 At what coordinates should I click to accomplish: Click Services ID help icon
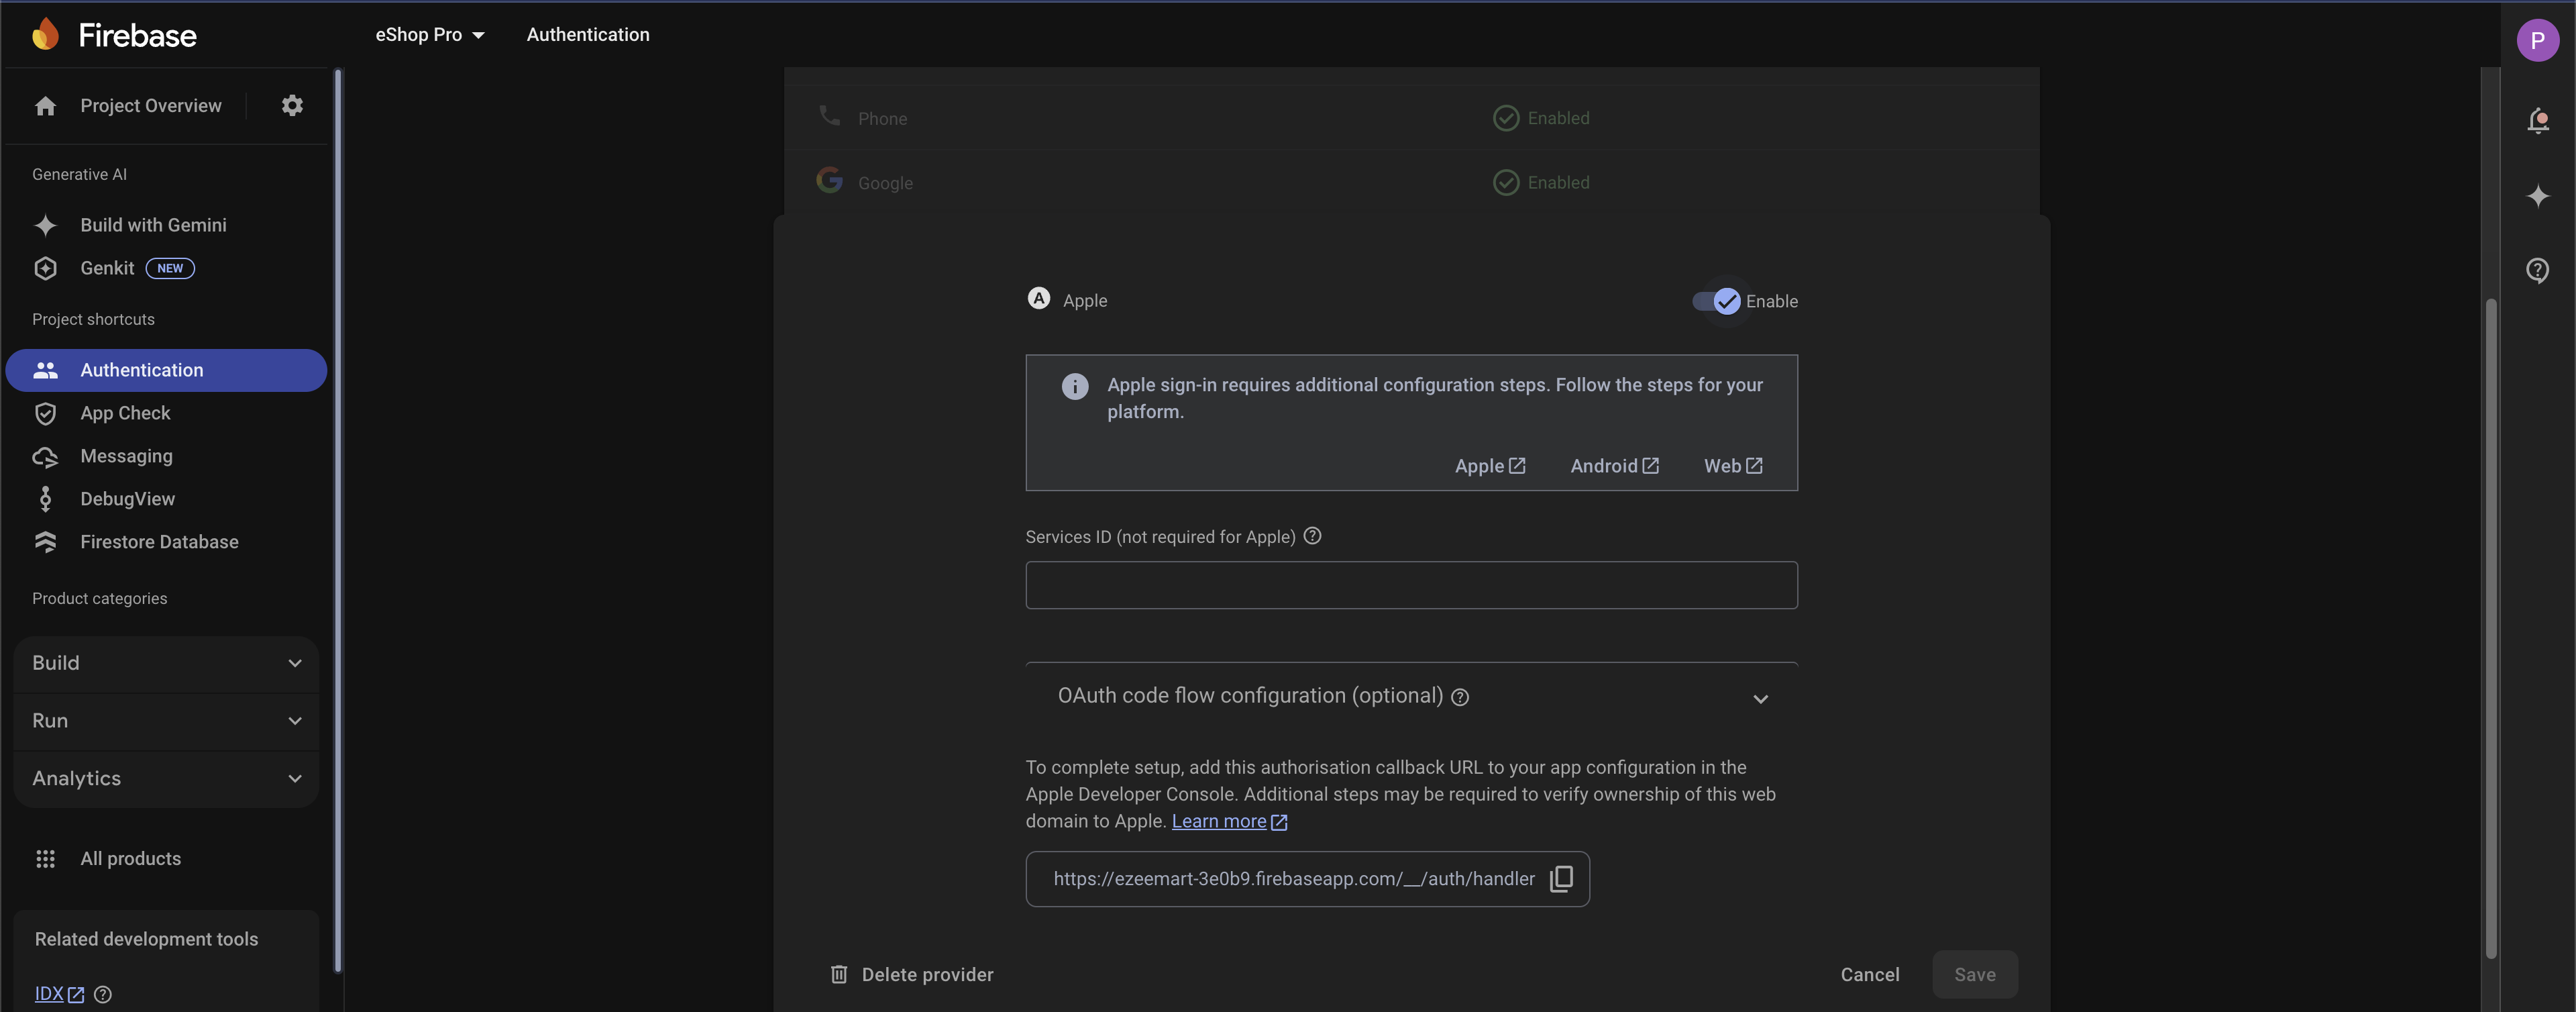(x=1312, y=536)
